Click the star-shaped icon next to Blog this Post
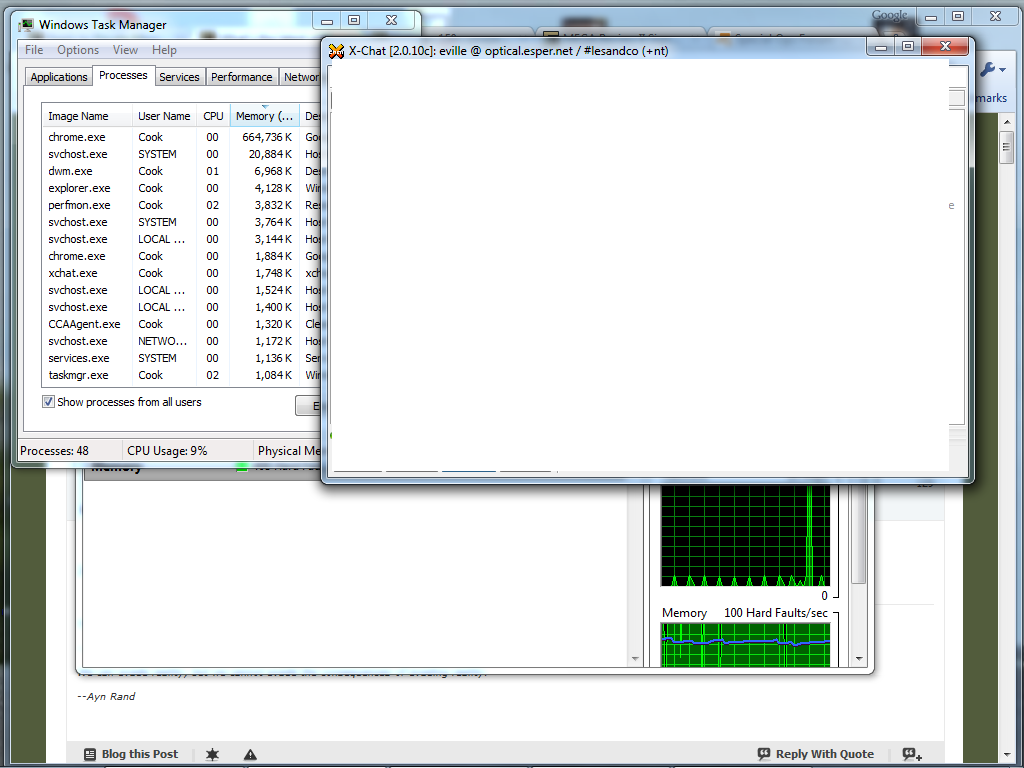1024x768 pixels. click(x=212, y=754)
